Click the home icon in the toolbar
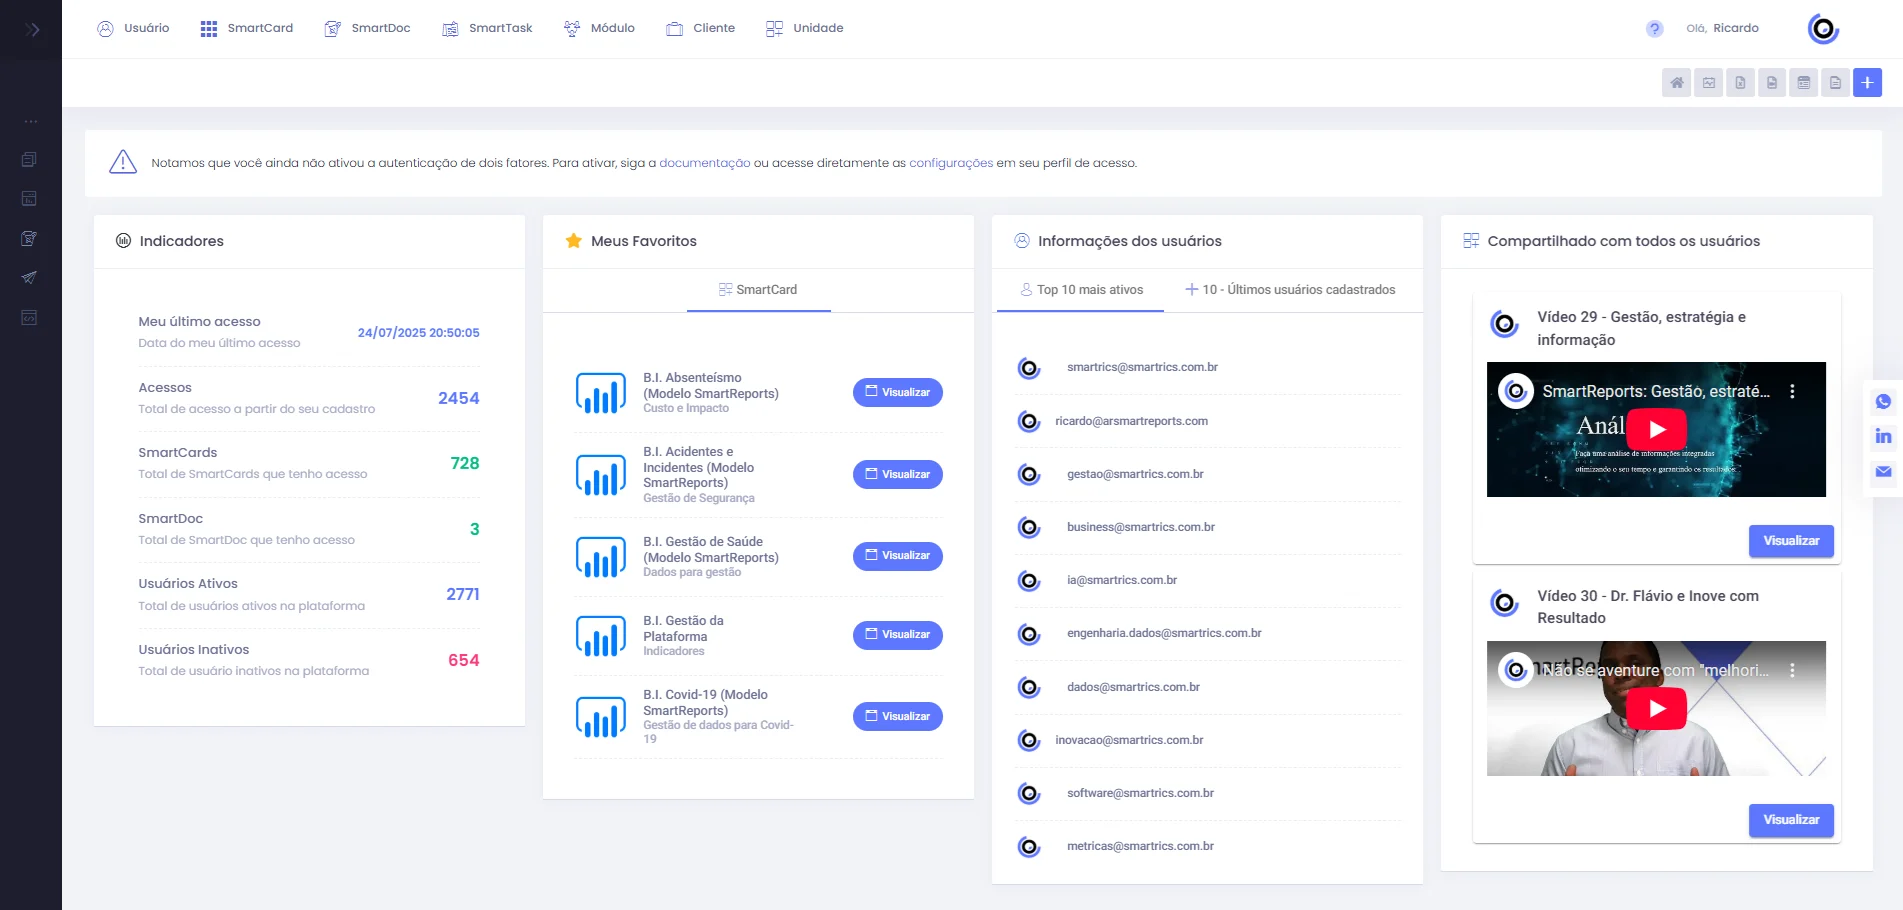The width and height of the screenshot is (1903, 910). click(x=1676, y=83)
